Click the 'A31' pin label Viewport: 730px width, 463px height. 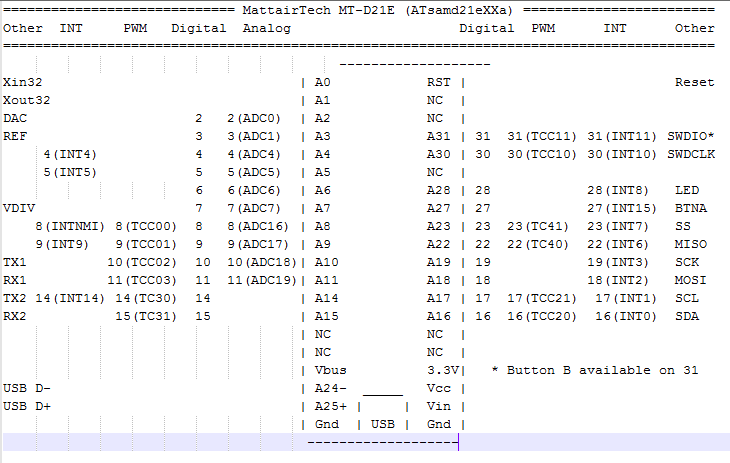tap(439, 136)
